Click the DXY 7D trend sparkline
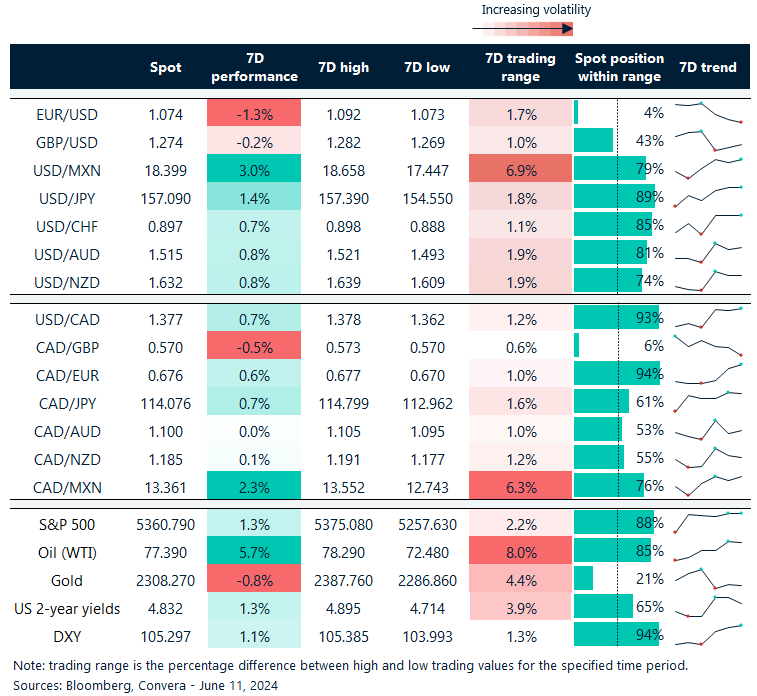The height and width of the screenshot is (696, 757). point(708,634)
